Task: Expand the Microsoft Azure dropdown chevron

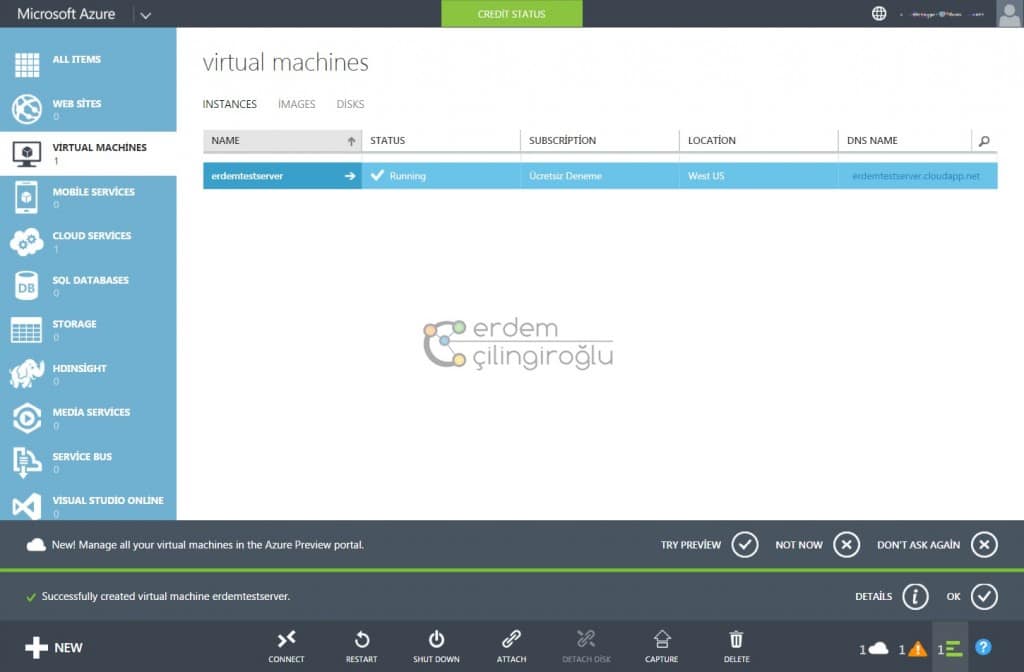Action: point(146,15)
